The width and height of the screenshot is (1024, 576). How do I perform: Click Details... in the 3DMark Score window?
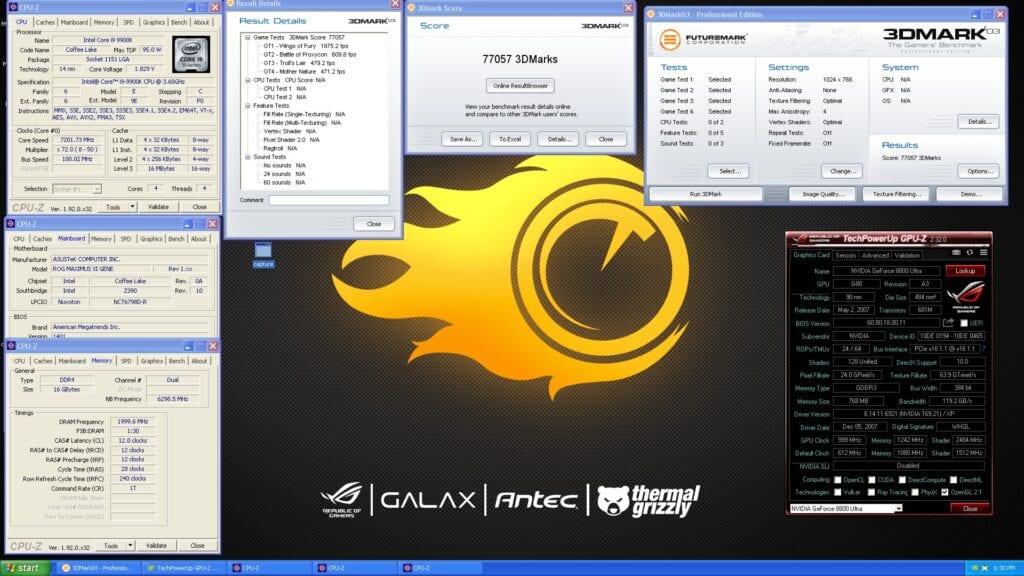pos(559,139)
